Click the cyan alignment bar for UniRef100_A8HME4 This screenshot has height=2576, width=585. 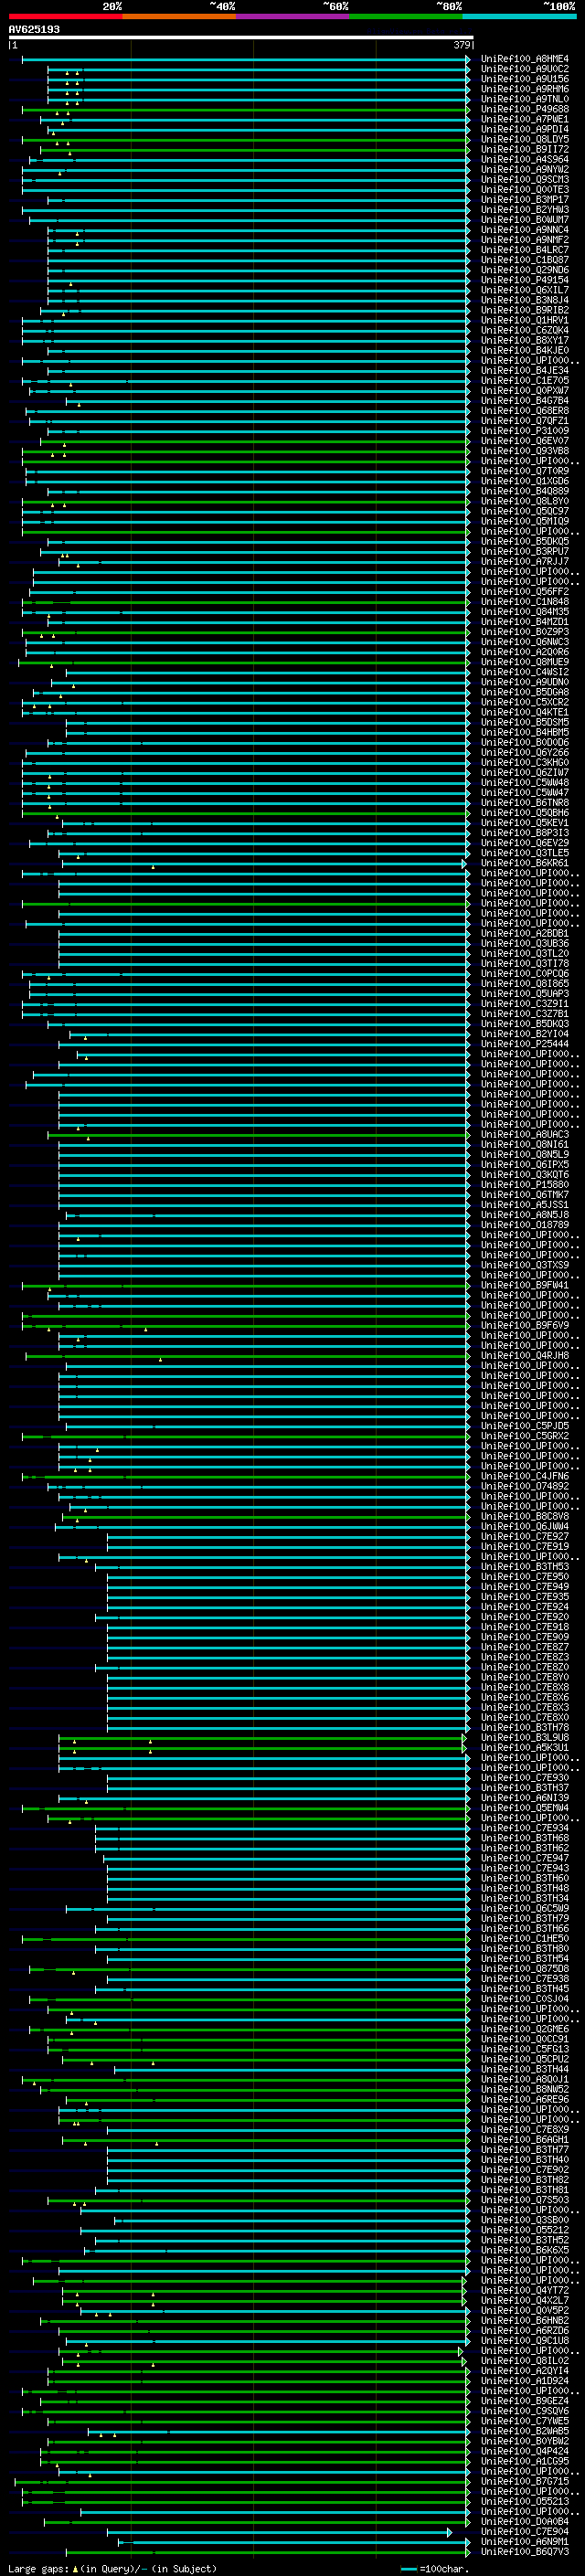pyautogui.click(x=246, y=59)
